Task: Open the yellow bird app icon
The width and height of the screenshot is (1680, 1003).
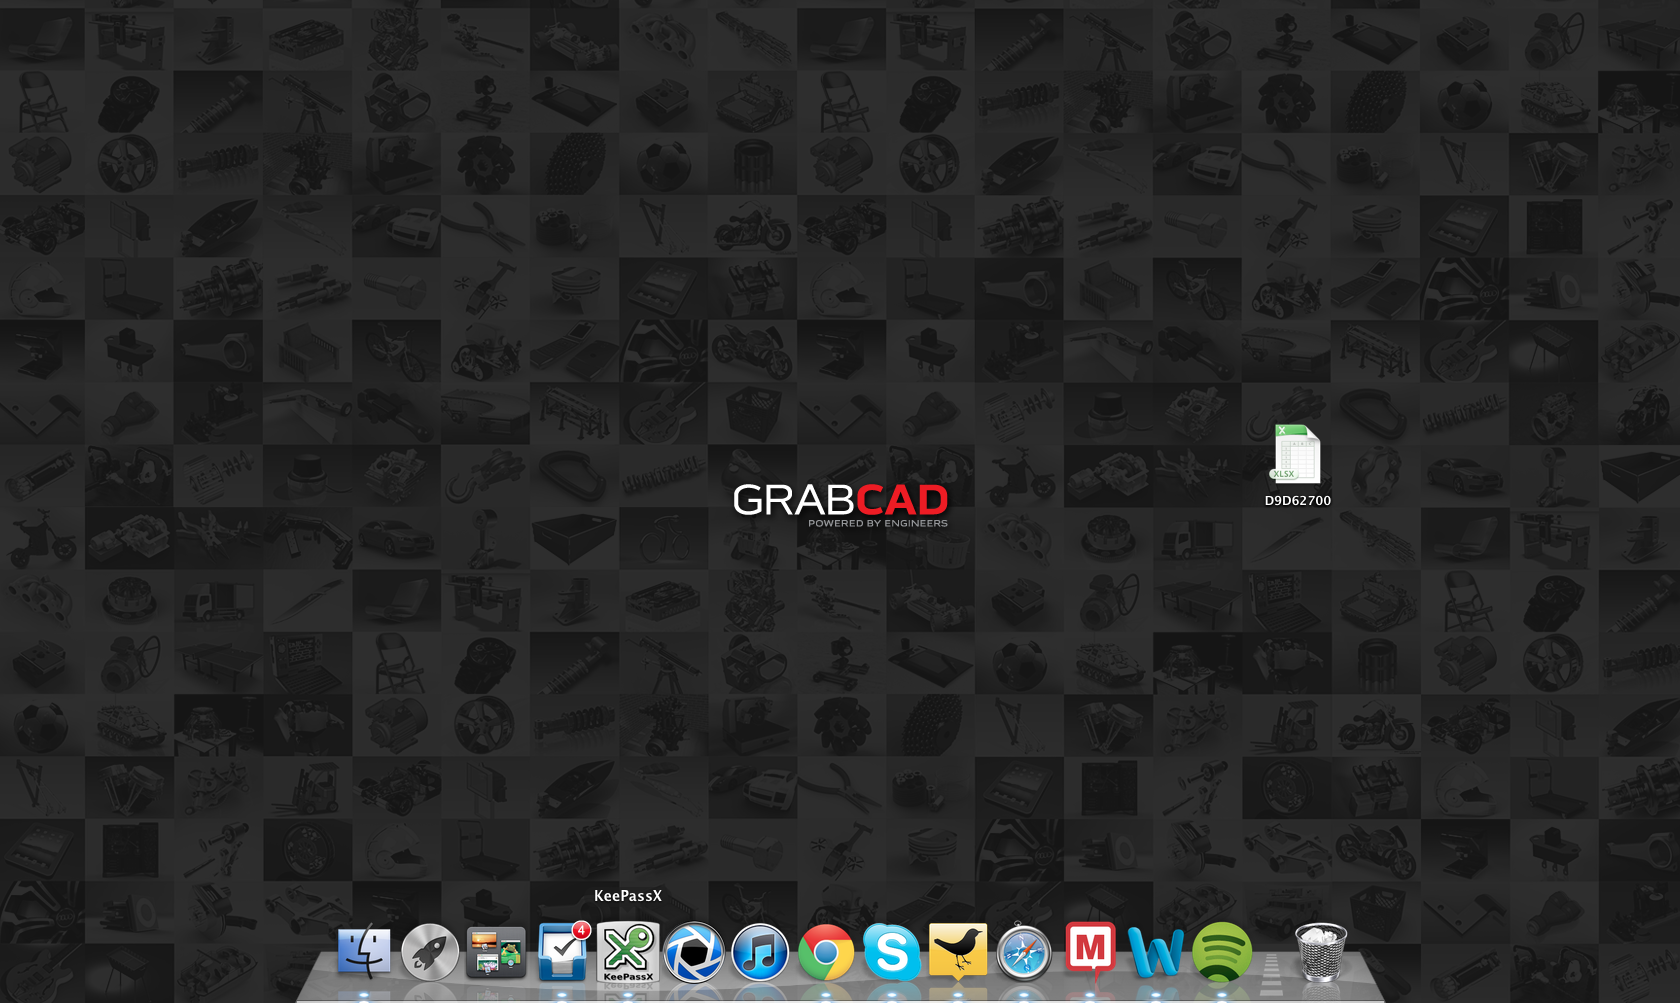Action: [958, 950]
